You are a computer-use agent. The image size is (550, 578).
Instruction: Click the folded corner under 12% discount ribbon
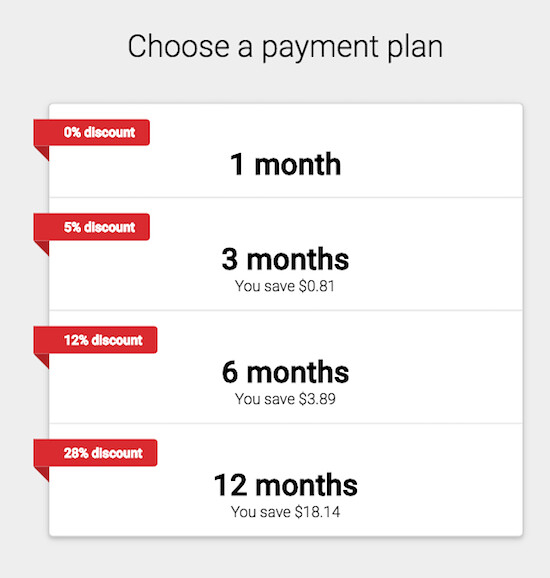(44, 359)
